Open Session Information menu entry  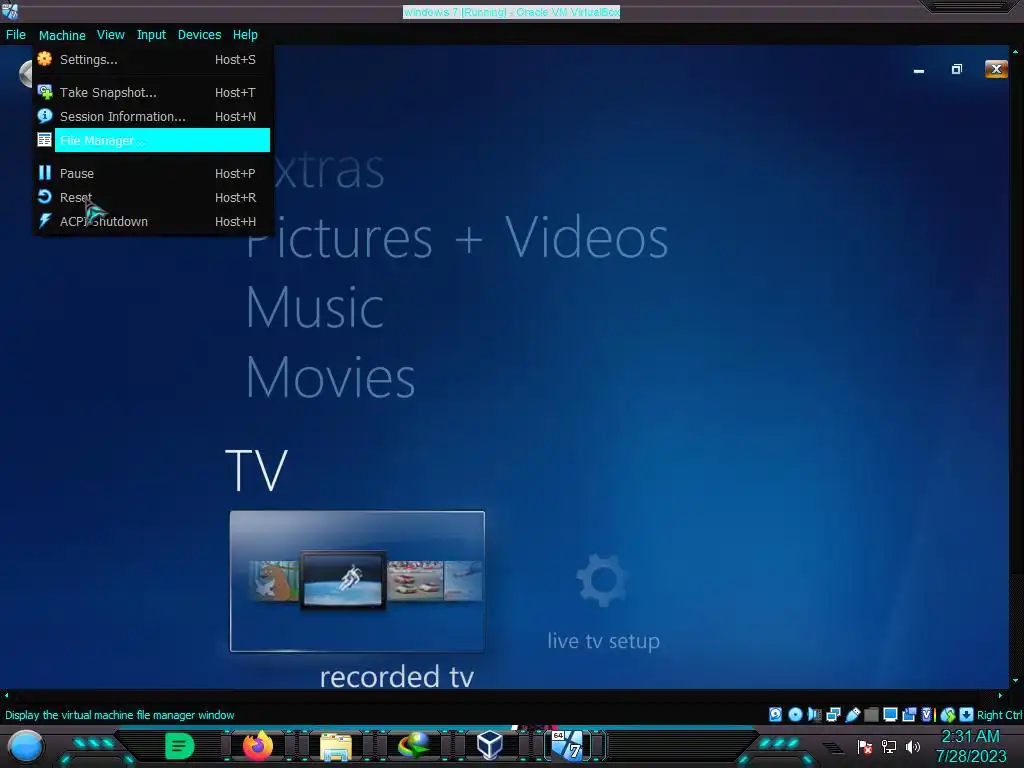tap(152, 116)
